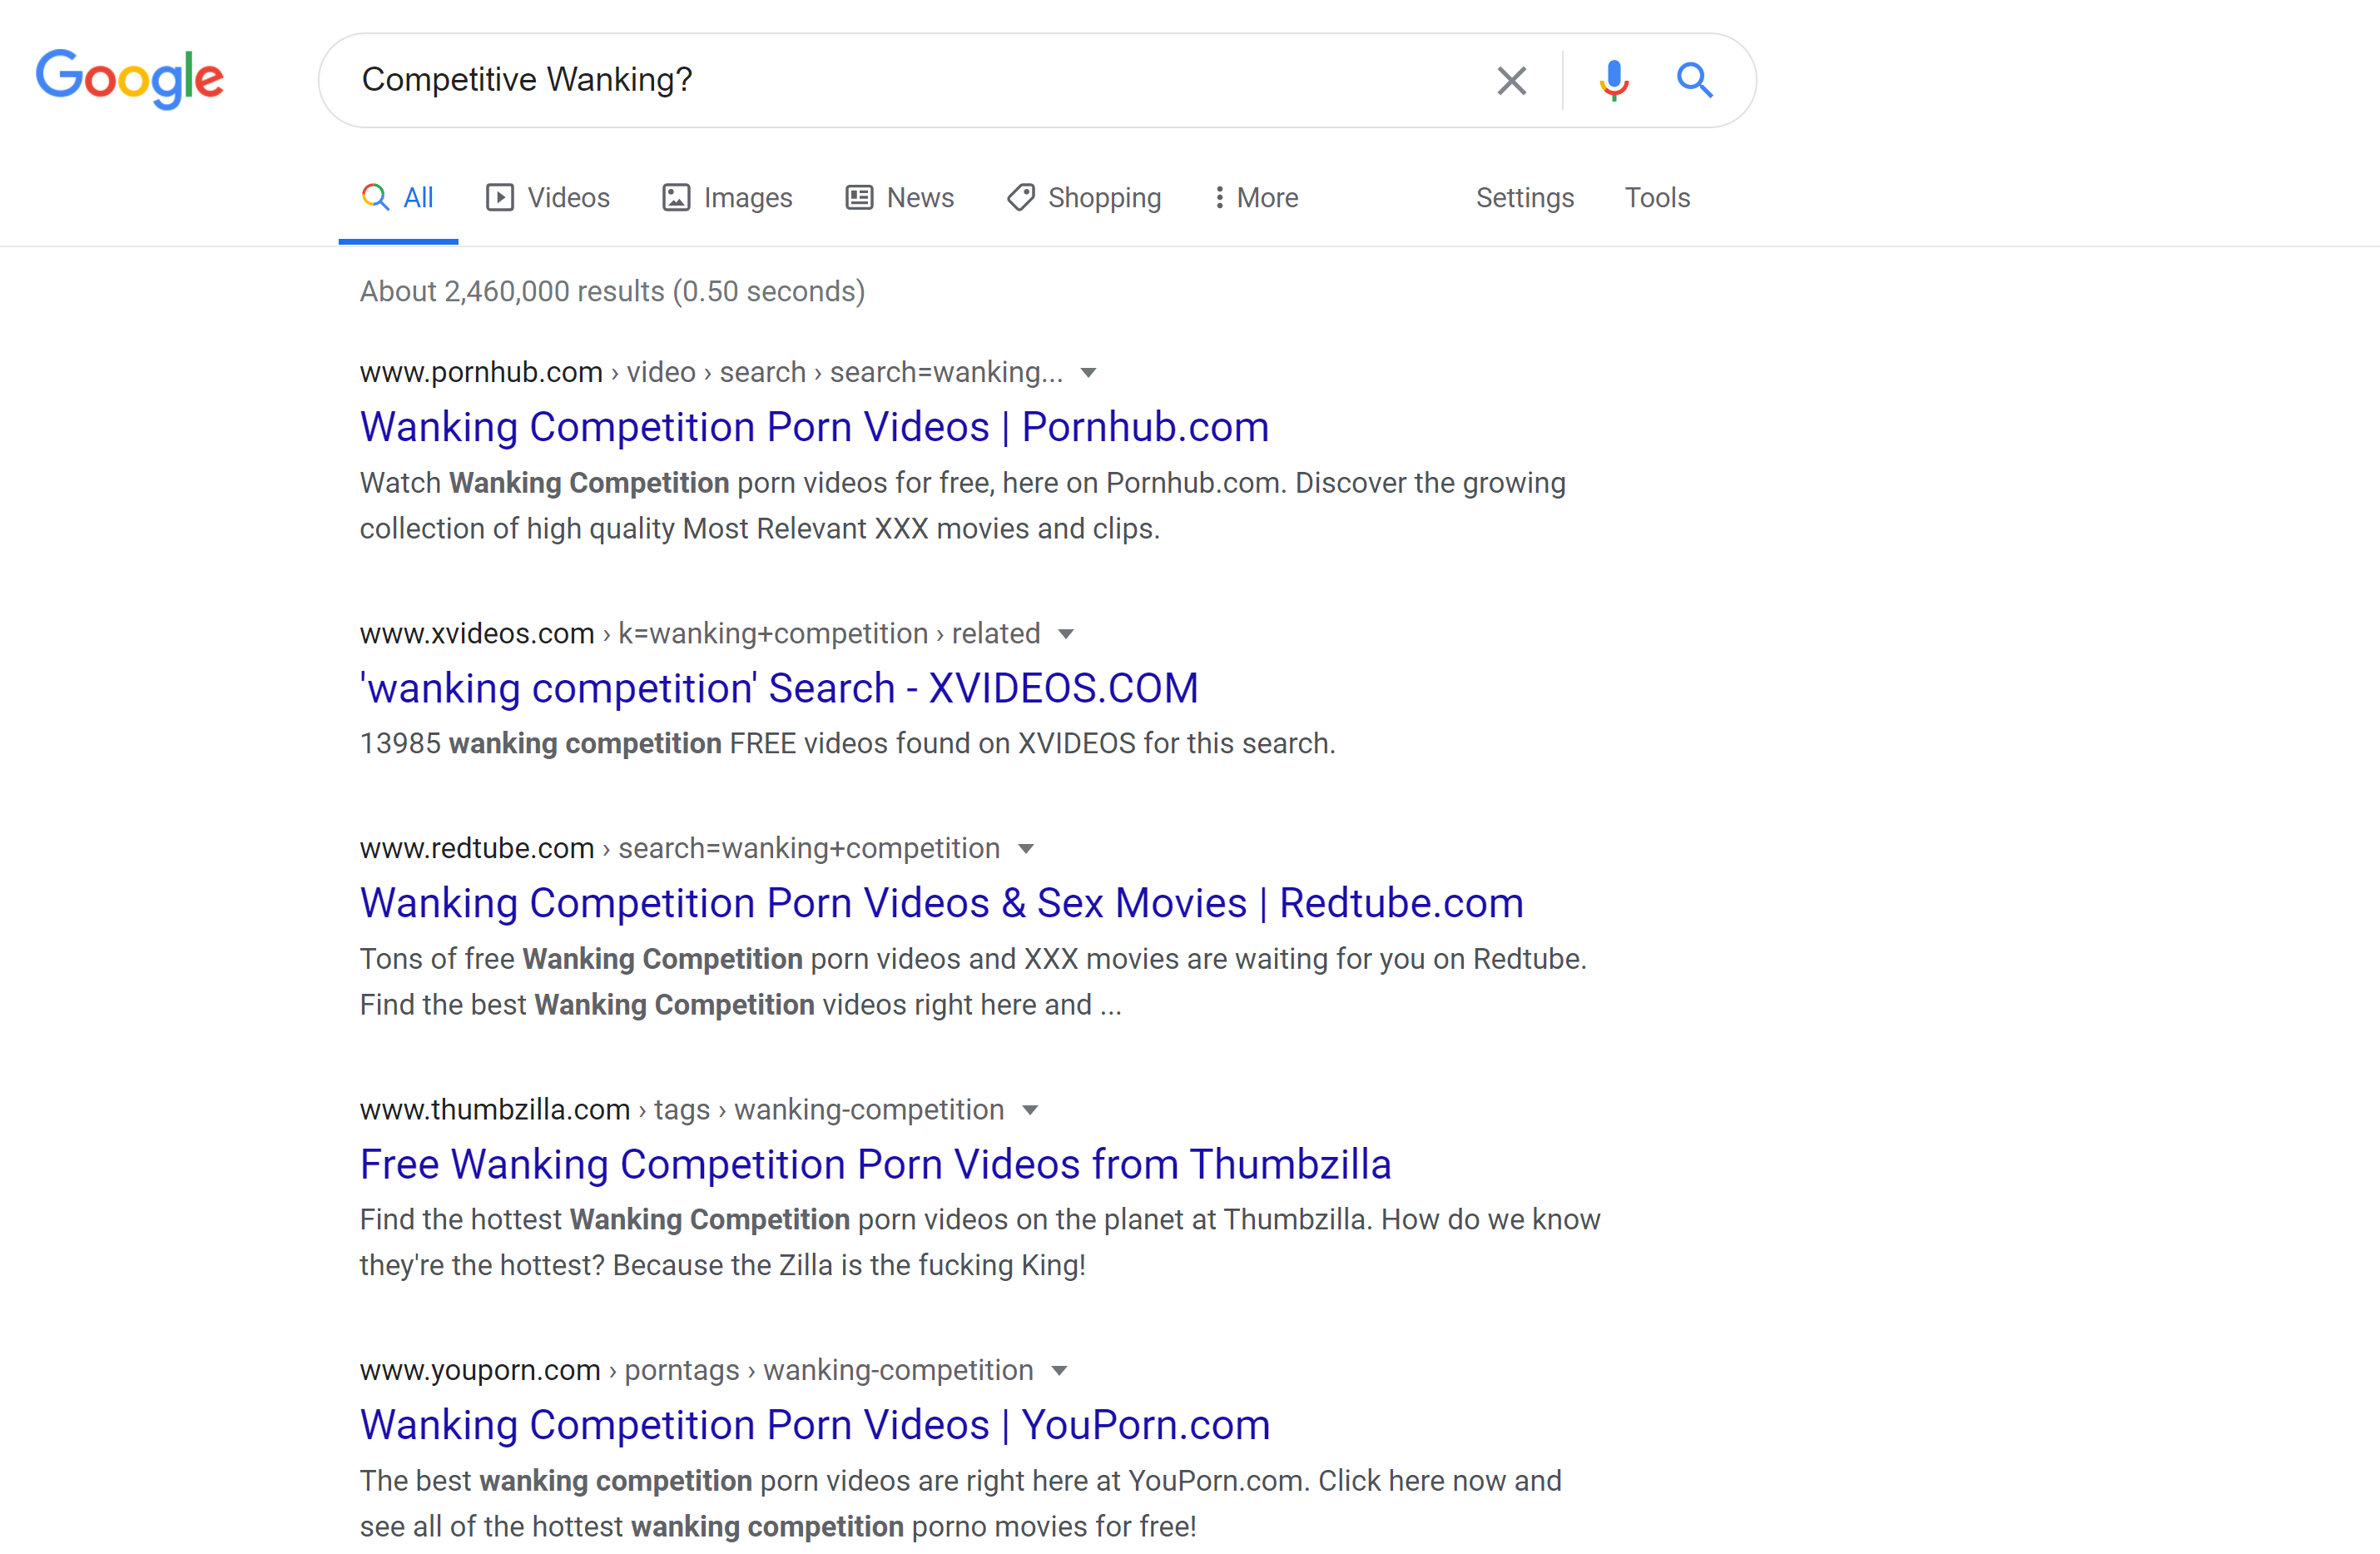Clear the search query with the X icon

pos(1511,80)
